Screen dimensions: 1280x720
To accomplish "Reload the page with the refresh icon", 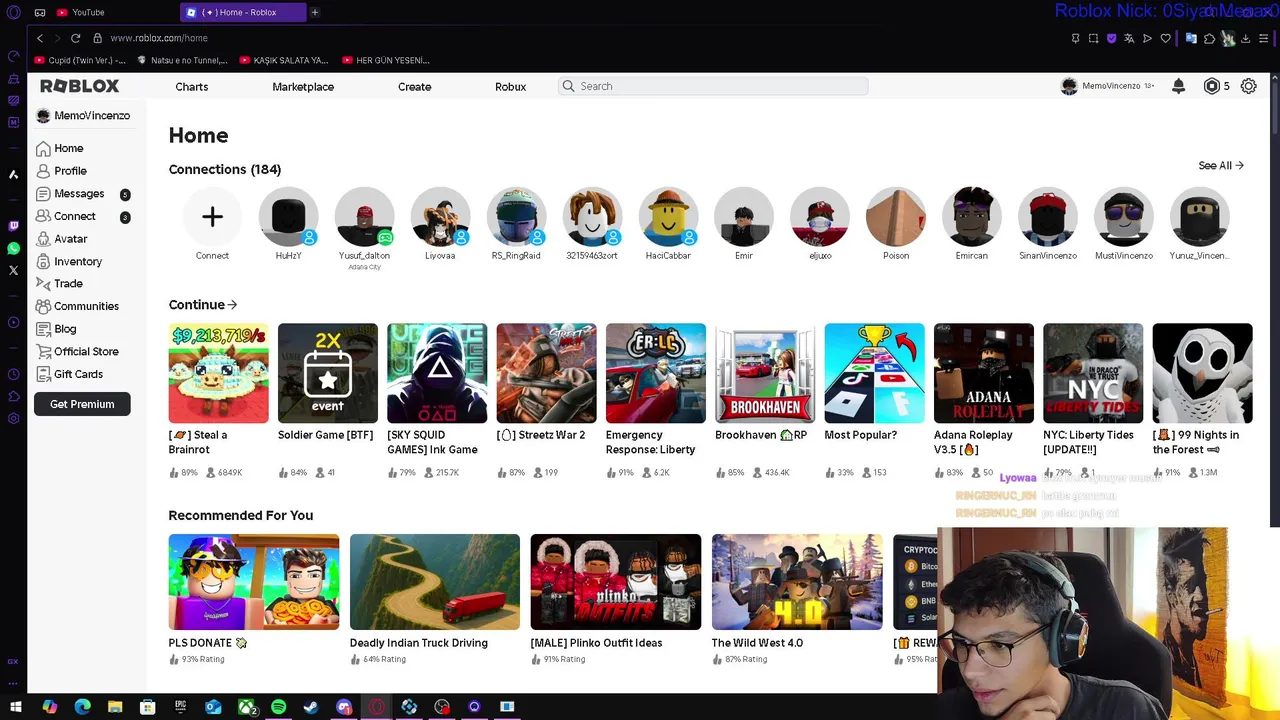I will click(75, 38).
